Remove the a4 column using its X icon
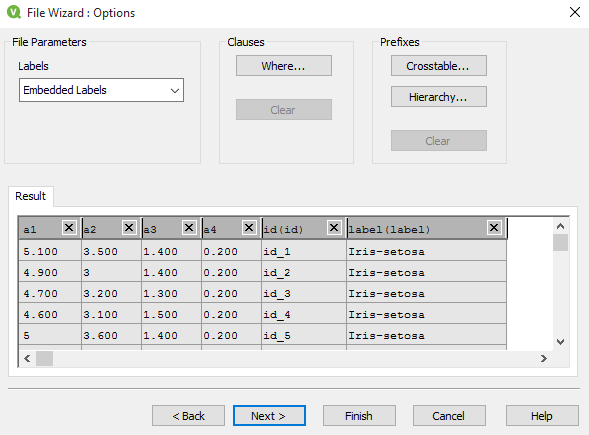The width and height of the screenshot is (589, 435). [x=249, y=228]
